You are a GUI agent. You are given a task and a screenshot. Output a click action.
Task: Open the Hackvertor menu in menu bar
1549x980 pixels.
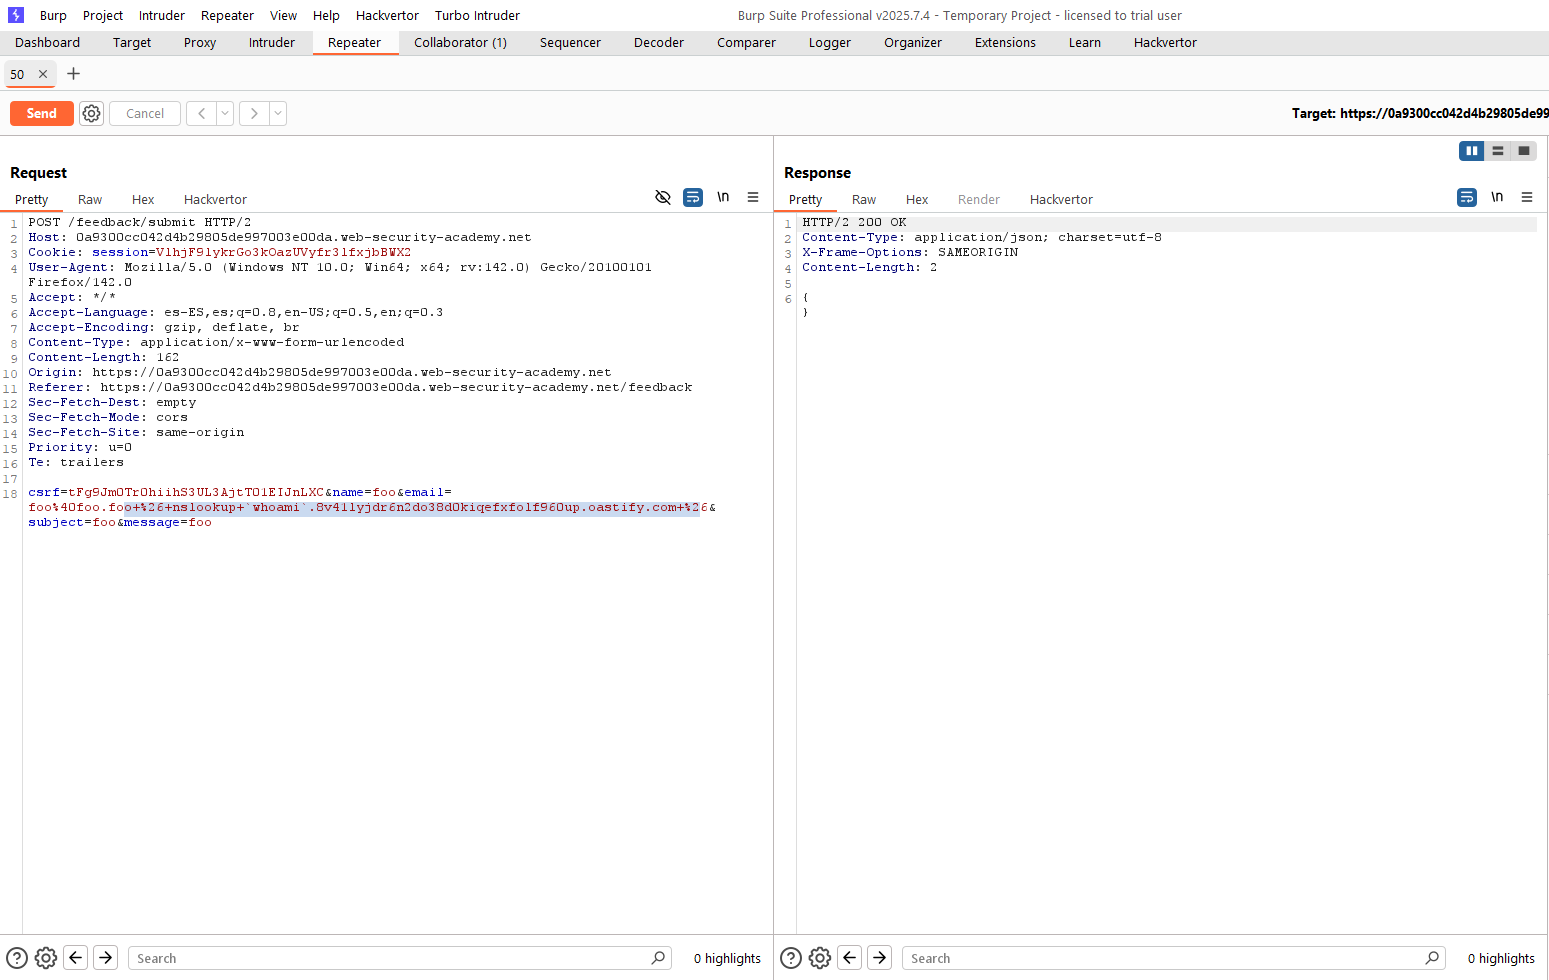(387, 15)
